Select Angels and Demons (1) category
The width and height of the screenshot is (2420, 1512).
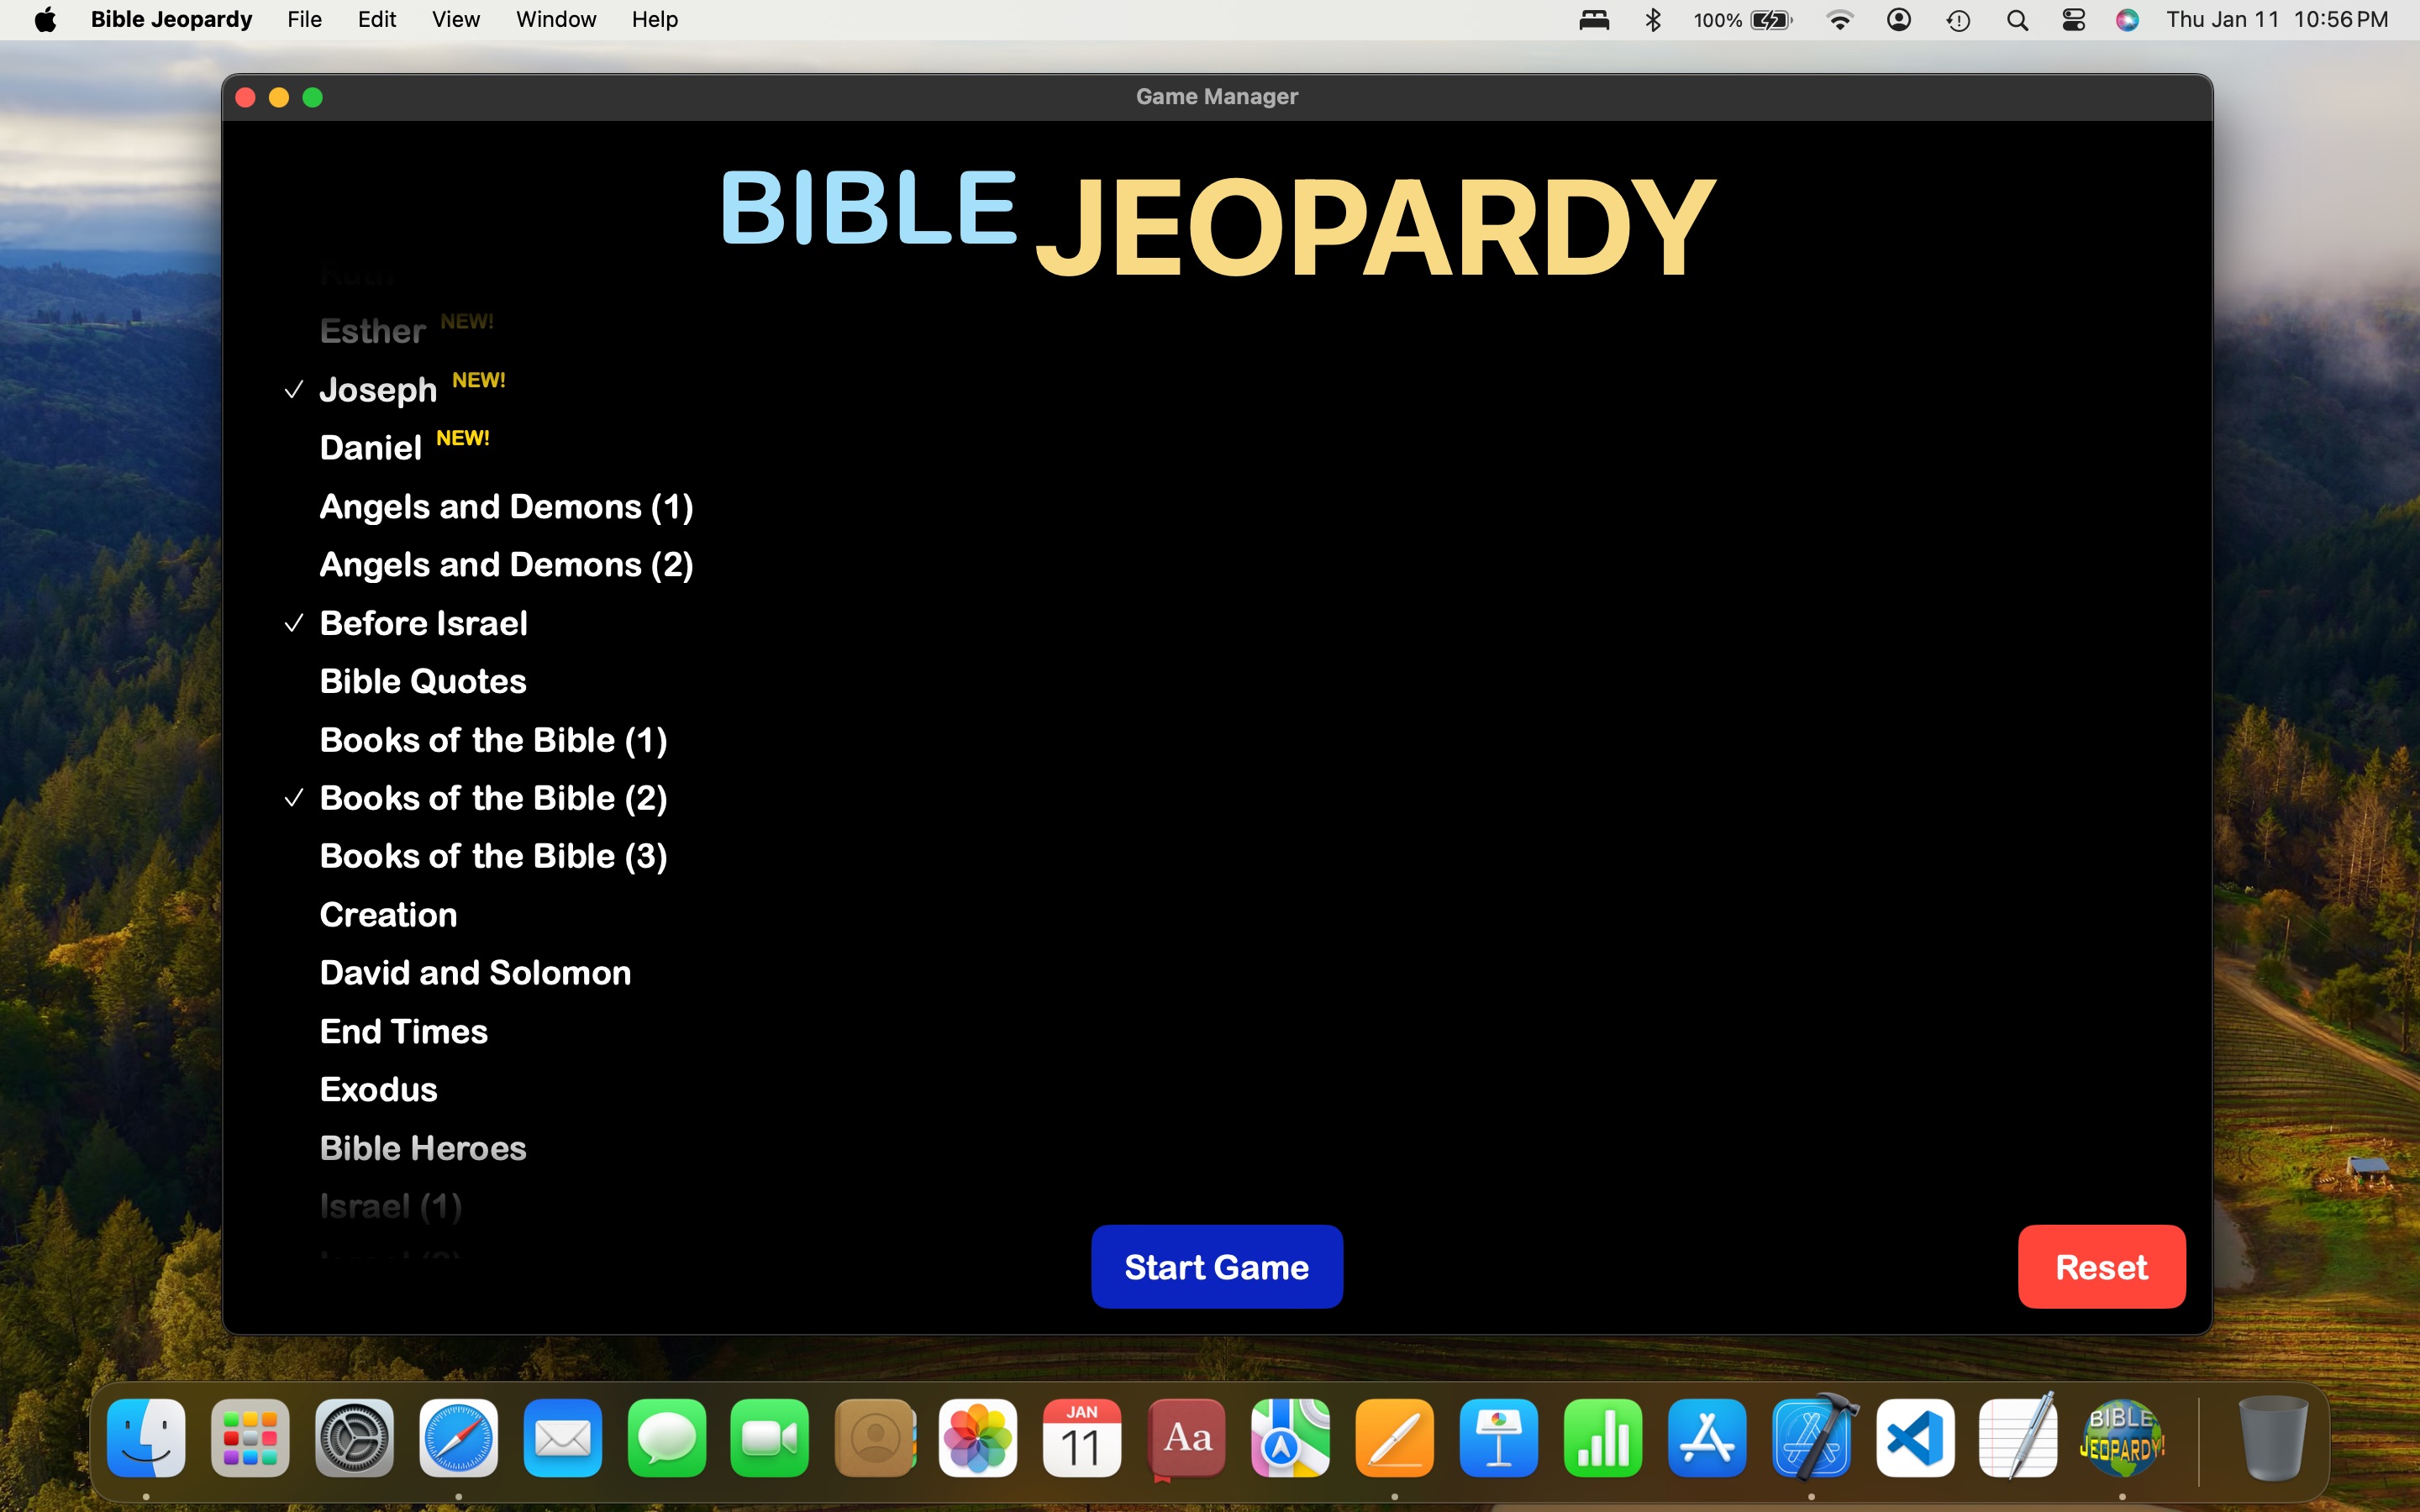(x=507, y=507)
